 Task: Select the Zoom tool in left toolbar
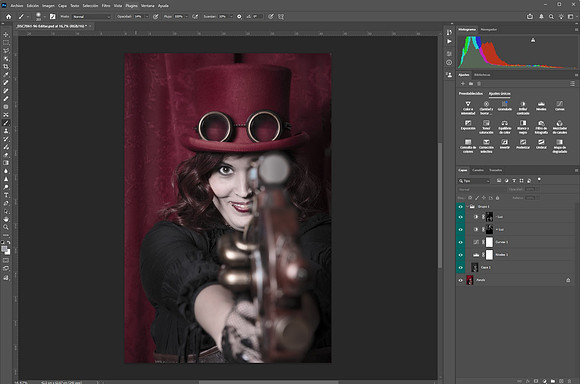pyautogui.click(x=6, y=227)
